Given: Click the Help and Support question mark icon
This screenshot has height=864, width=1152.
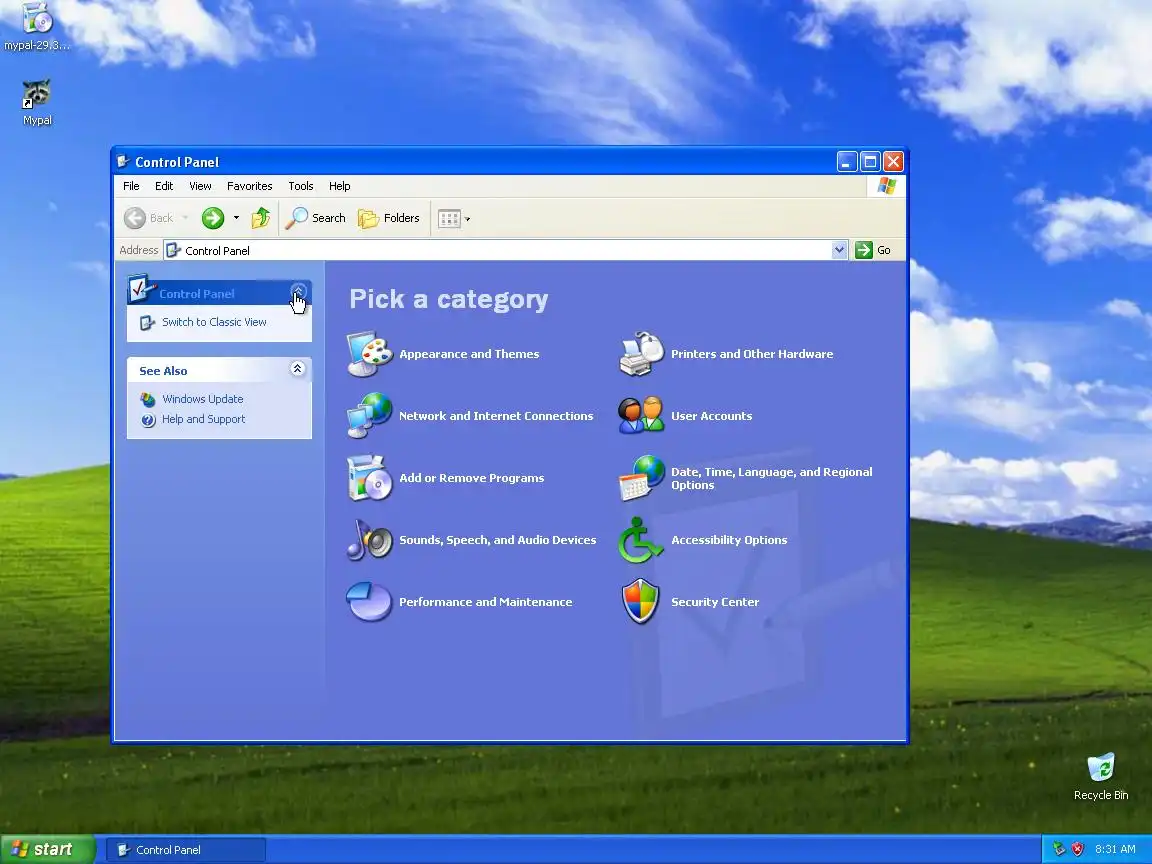Looking at the screenshot, I should (x=148, y=420).
